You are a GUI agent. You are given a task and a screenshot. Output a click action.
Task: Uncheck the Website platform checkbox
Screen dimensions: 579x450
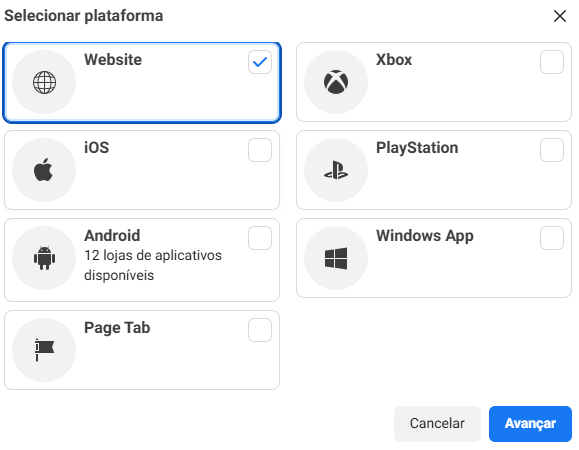click(x=260, y=62)
